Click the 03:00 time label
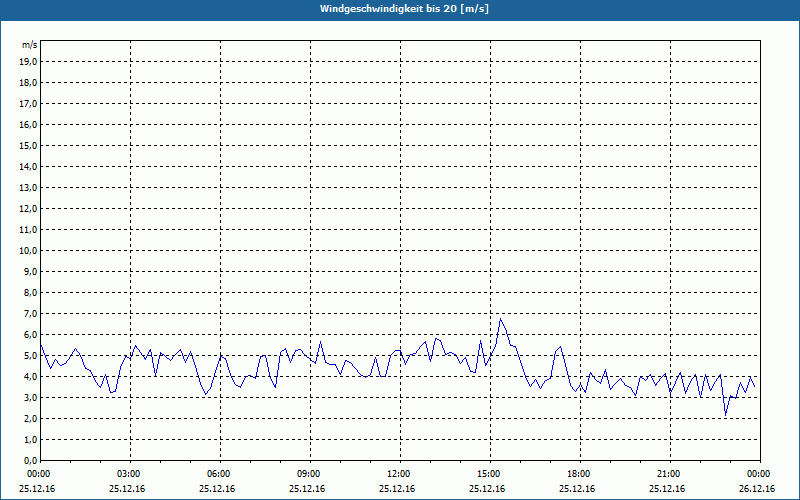 (131, 474)
